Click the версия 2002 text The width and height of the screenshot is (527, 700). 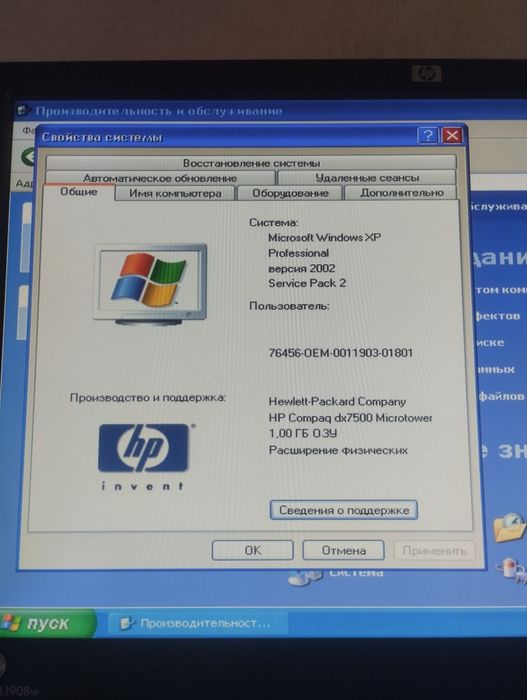(x=301, y=268)
